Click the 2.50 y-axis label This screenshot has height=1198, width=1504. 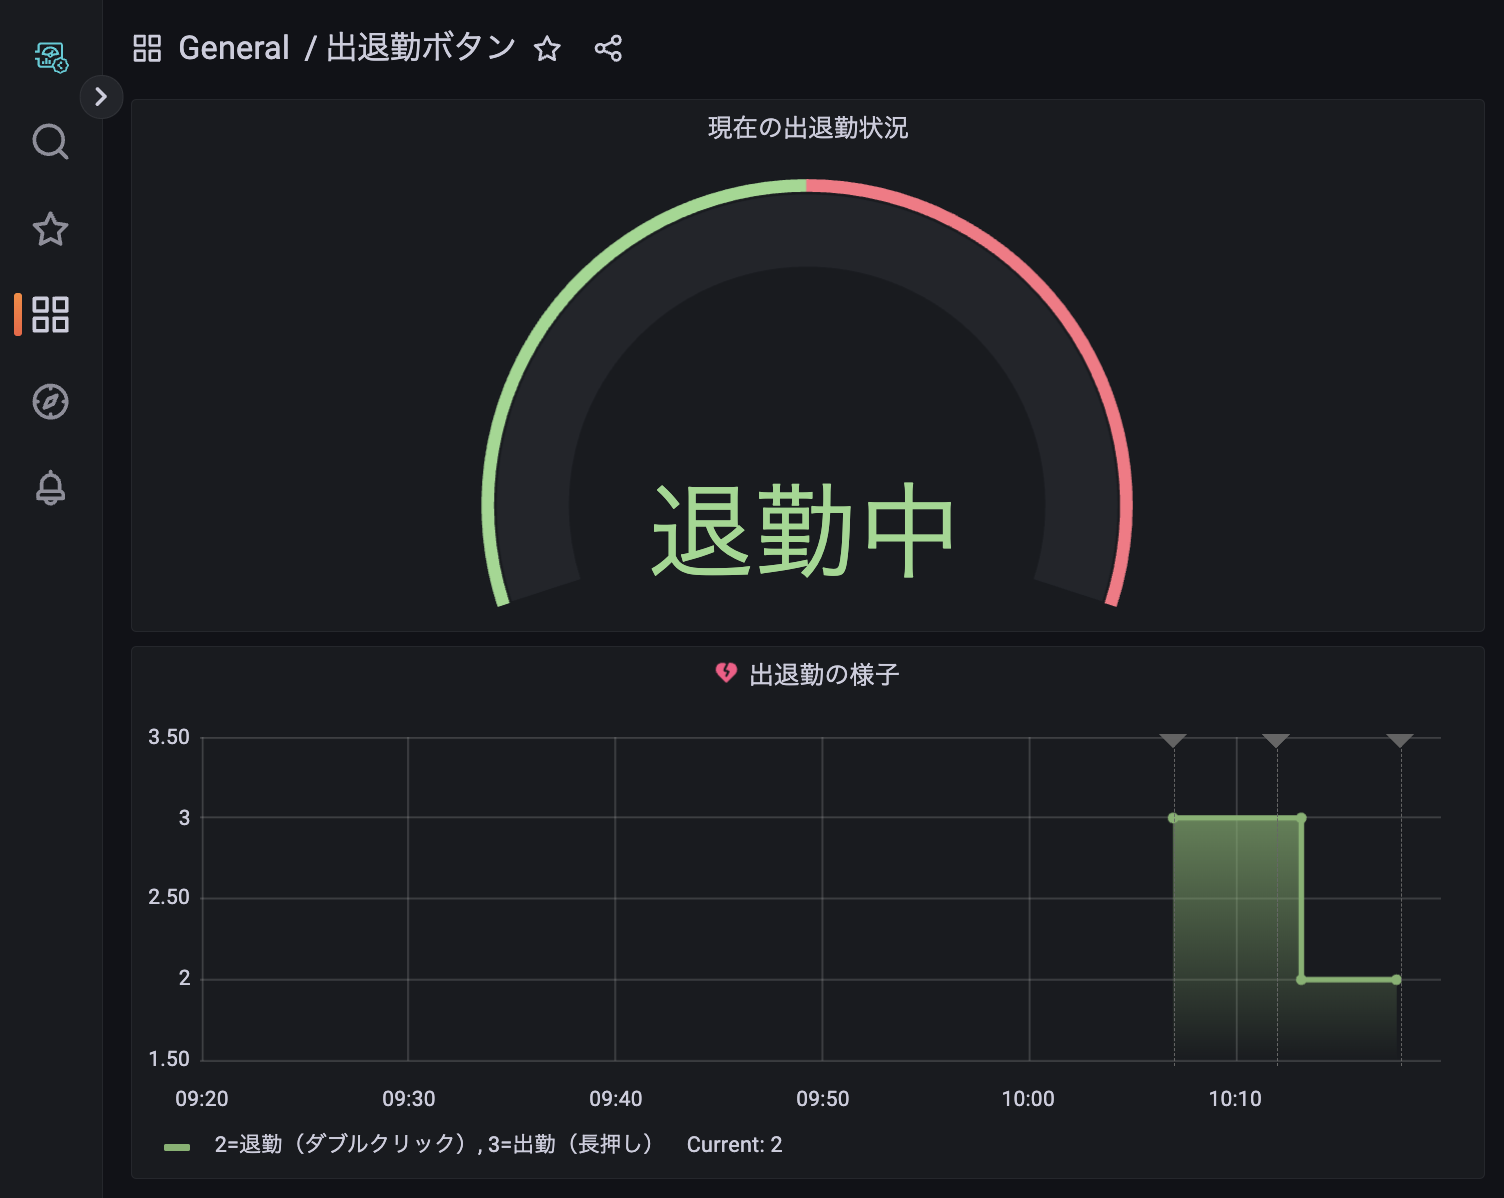coord(169,897)
